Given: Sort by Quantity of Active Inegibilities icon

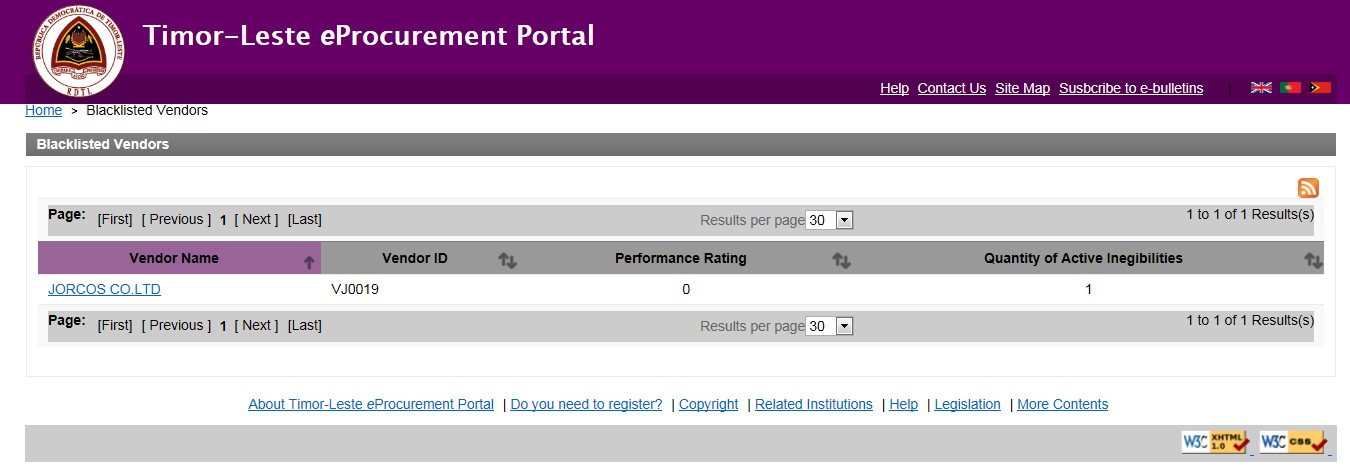Looking at the screenshot, I should (1312, 260).
